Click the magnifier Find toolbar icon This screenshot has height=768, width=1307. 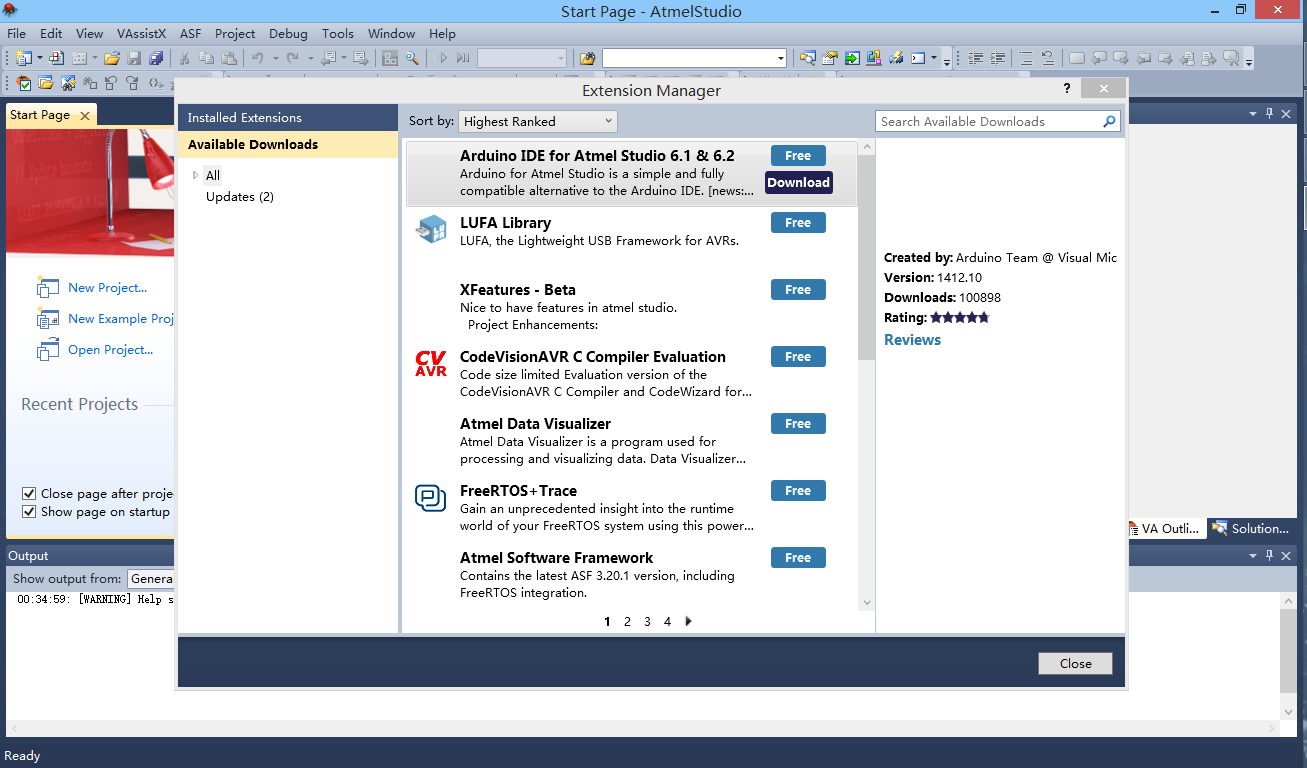(412, 58)
